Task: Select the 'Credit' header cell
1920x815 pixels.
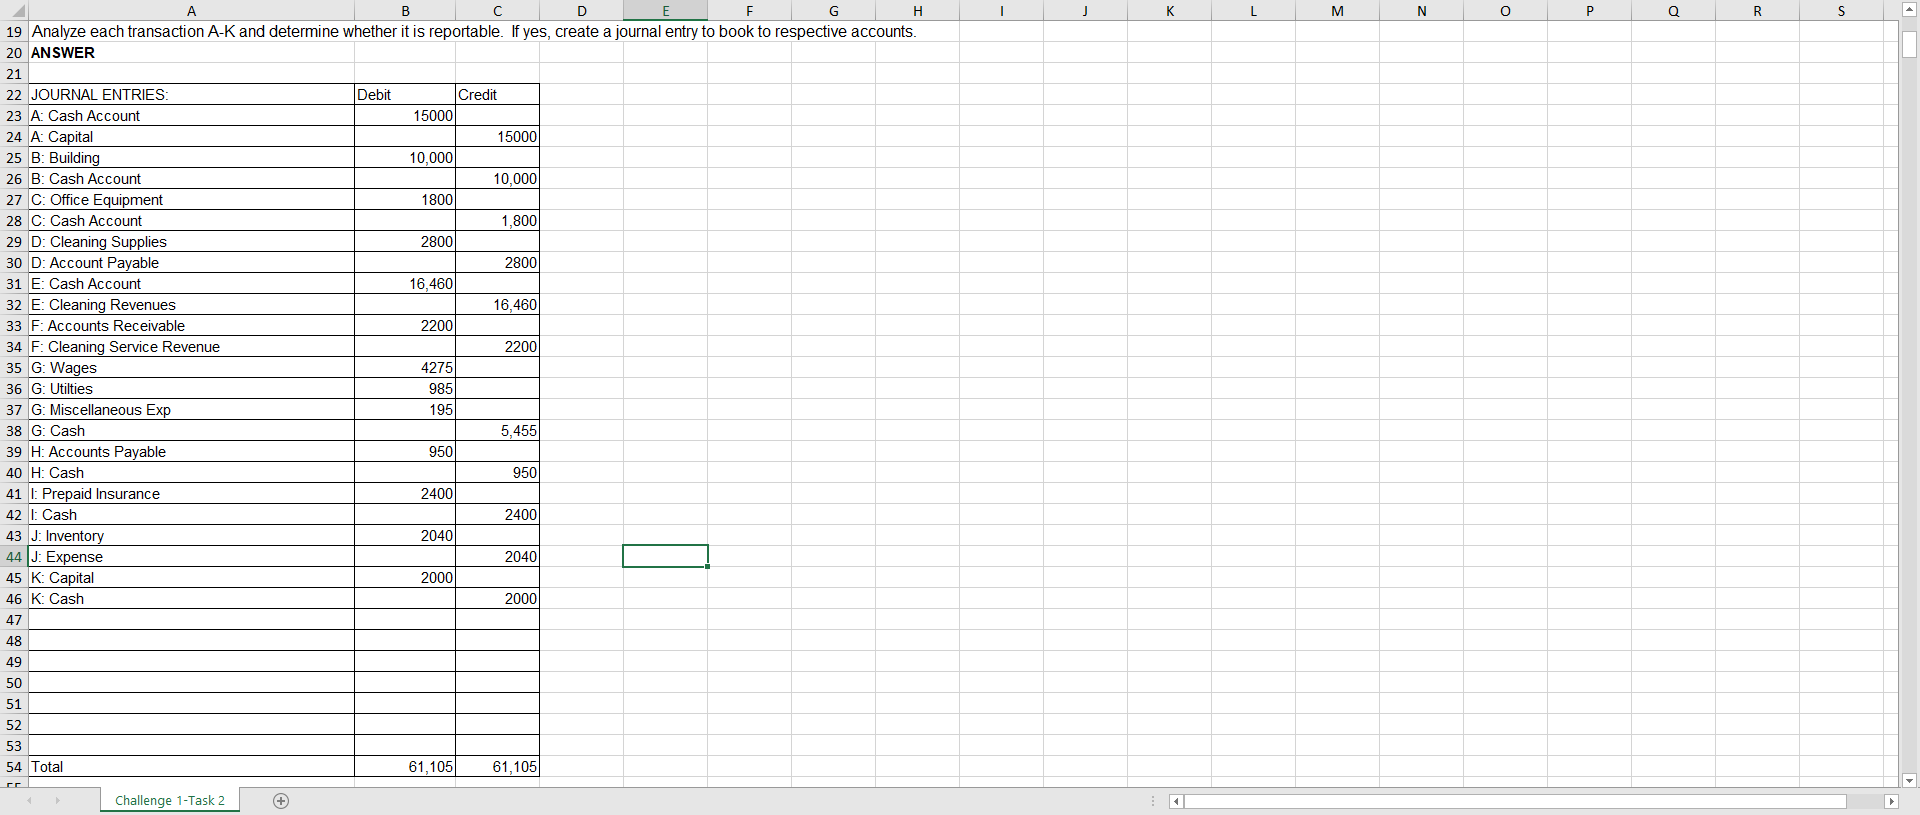Action: point(497,94)
